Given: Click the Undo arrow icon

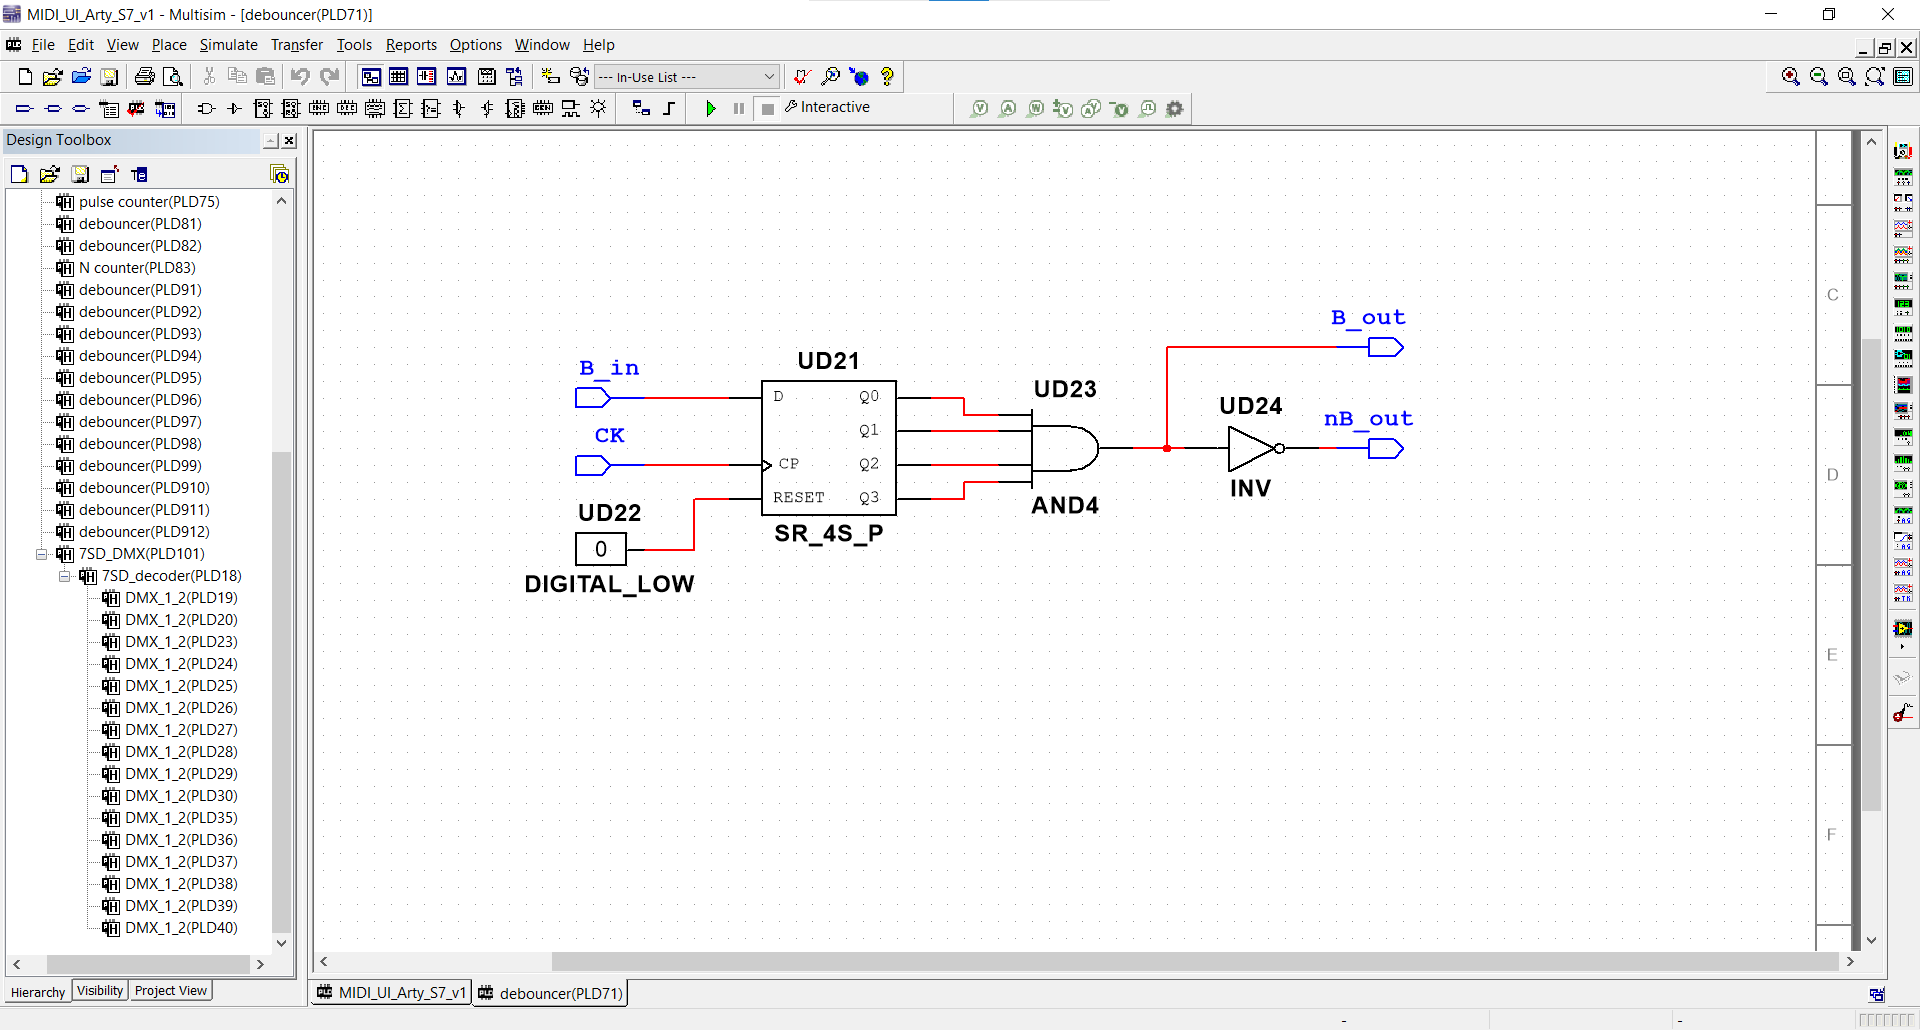Looking at the screenshot, I should [300, 77].
